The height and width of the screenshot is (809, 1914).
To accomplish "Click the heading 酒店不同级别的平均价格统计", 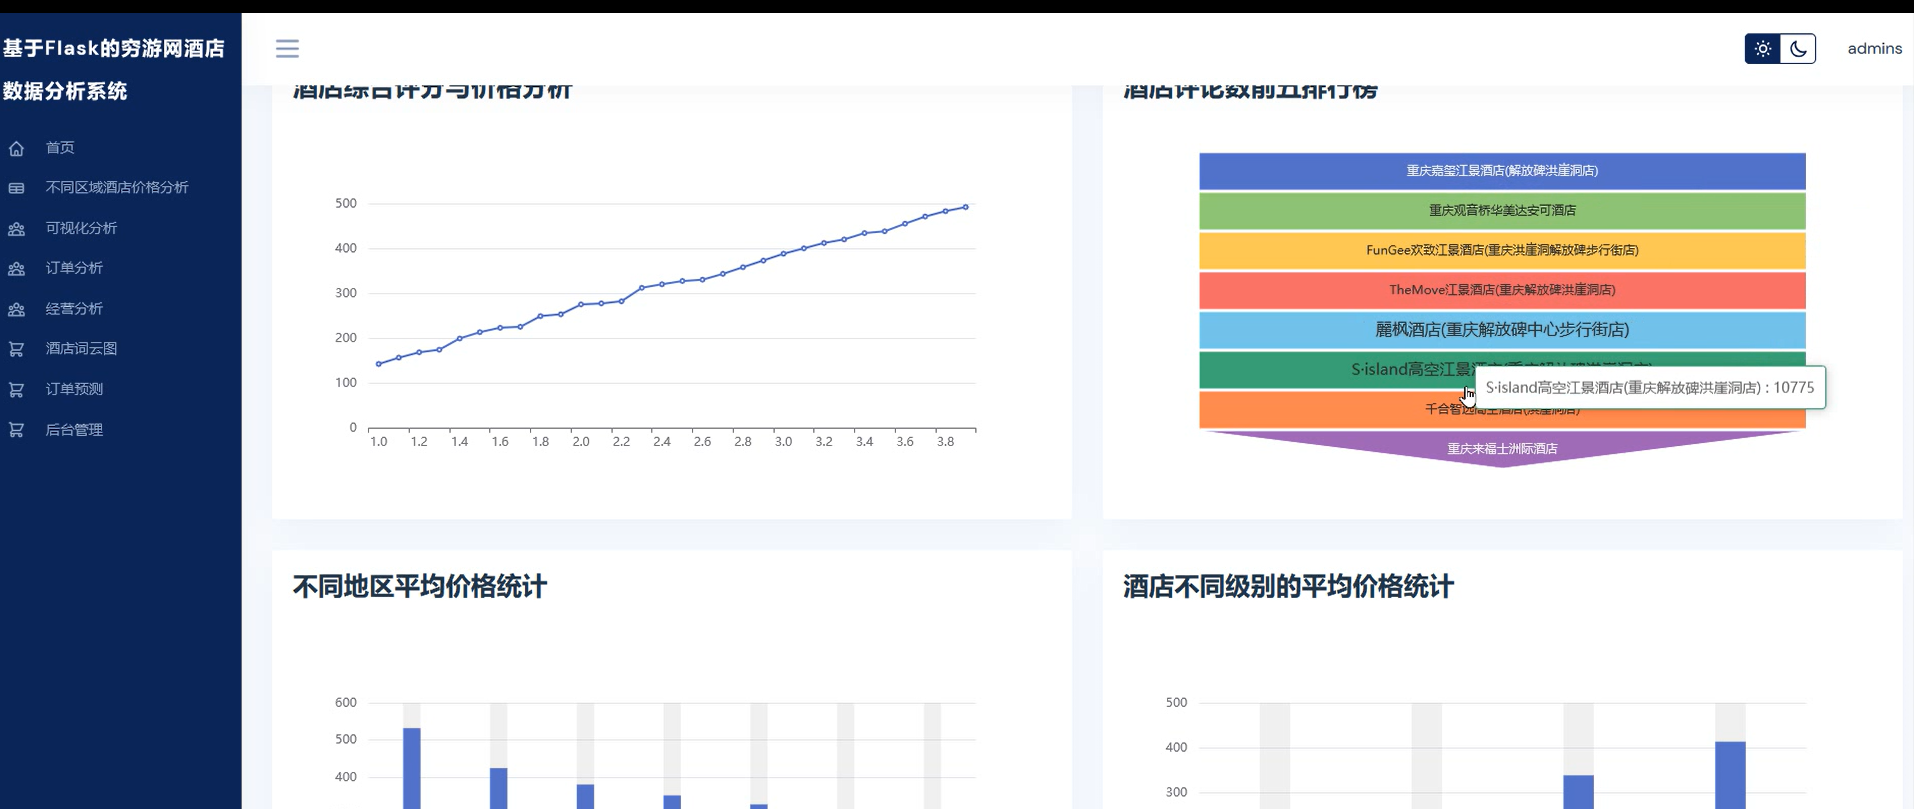I will point(1288,586).
